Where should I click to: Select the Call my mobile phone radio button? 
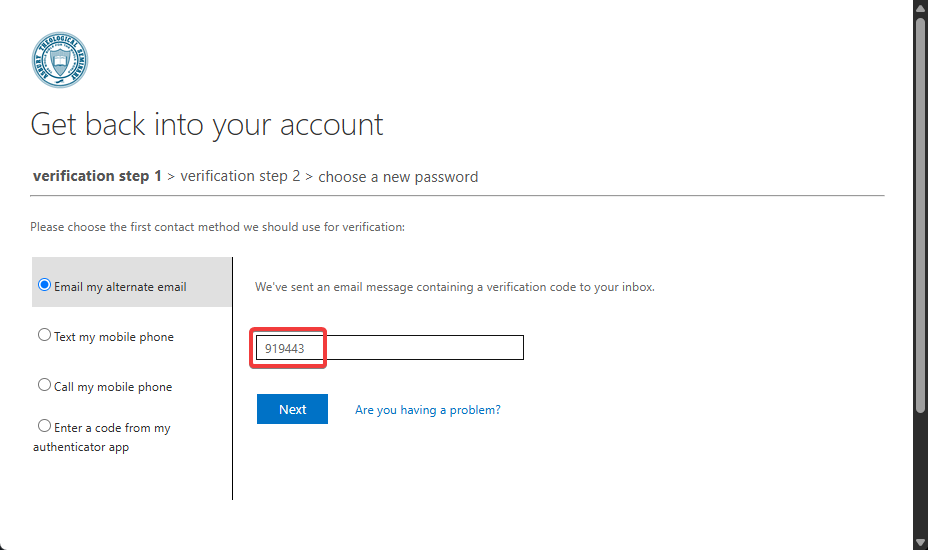point(44,385)
